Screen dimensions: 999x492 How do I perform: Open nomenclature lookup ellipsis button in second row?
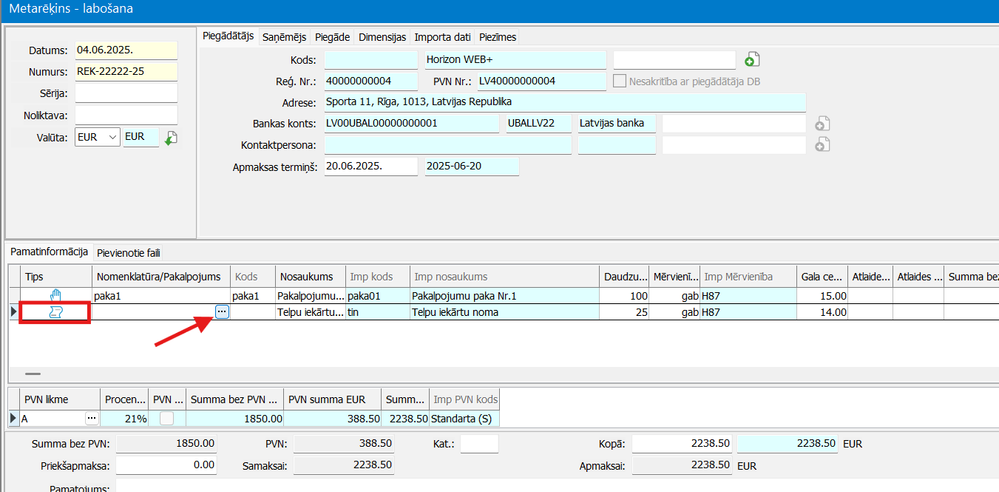pyautogui.click(x=222, y=313)
